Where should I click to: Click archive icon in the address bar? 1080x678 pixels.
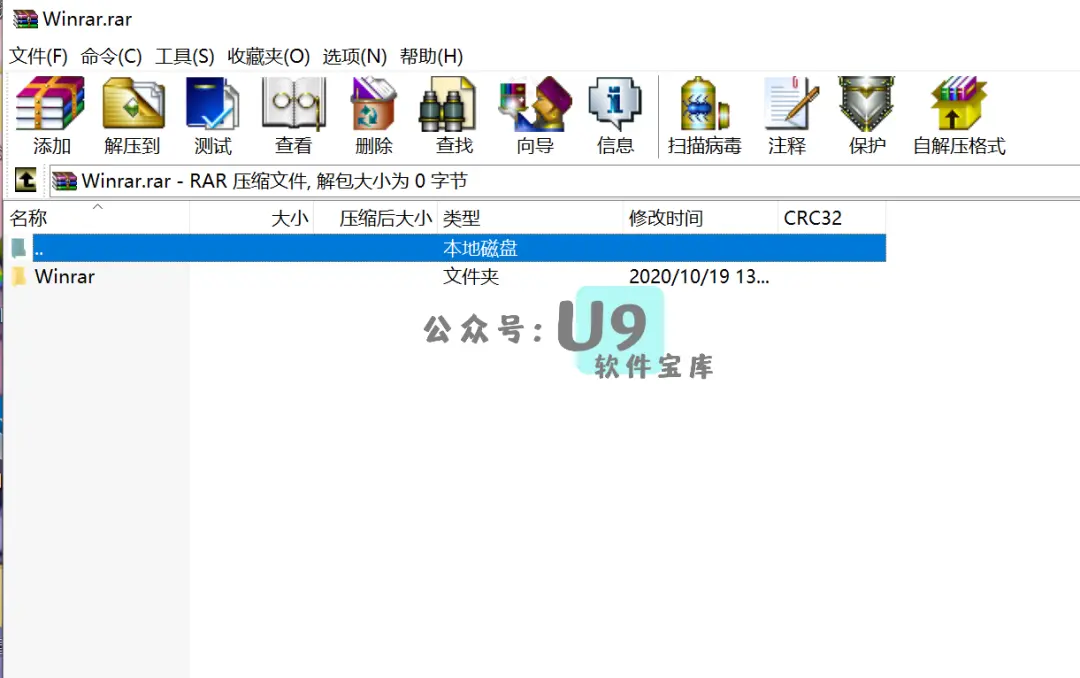[65, 181]
